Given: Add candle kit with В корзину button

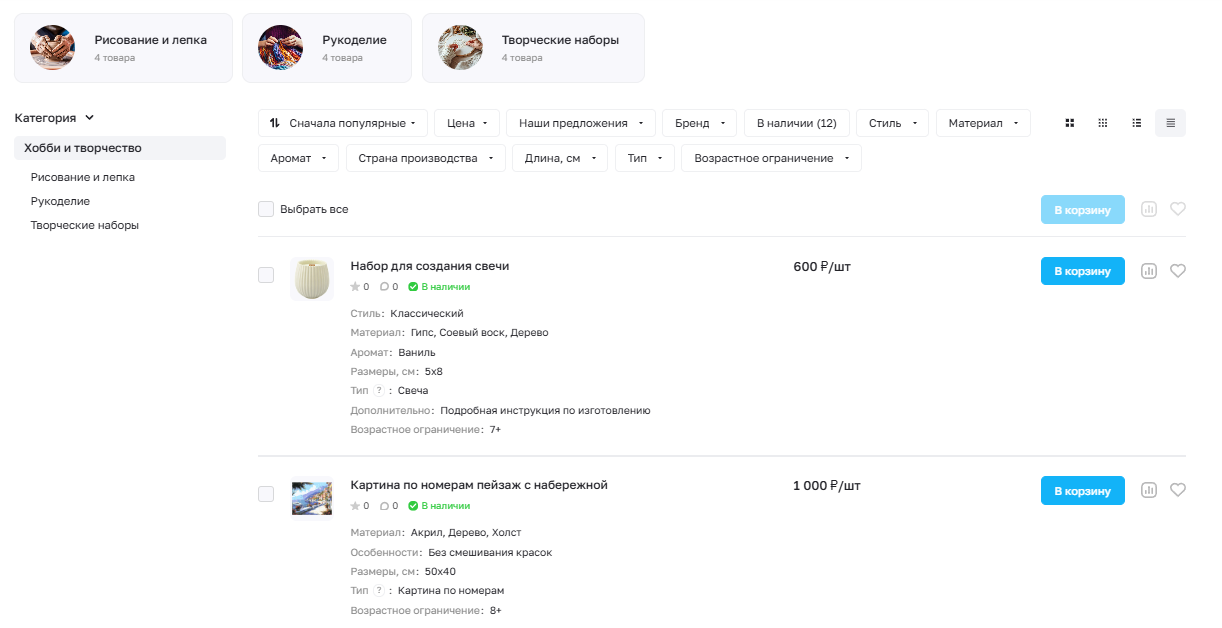Looking at the screenshot, I should coord(1083,271).
